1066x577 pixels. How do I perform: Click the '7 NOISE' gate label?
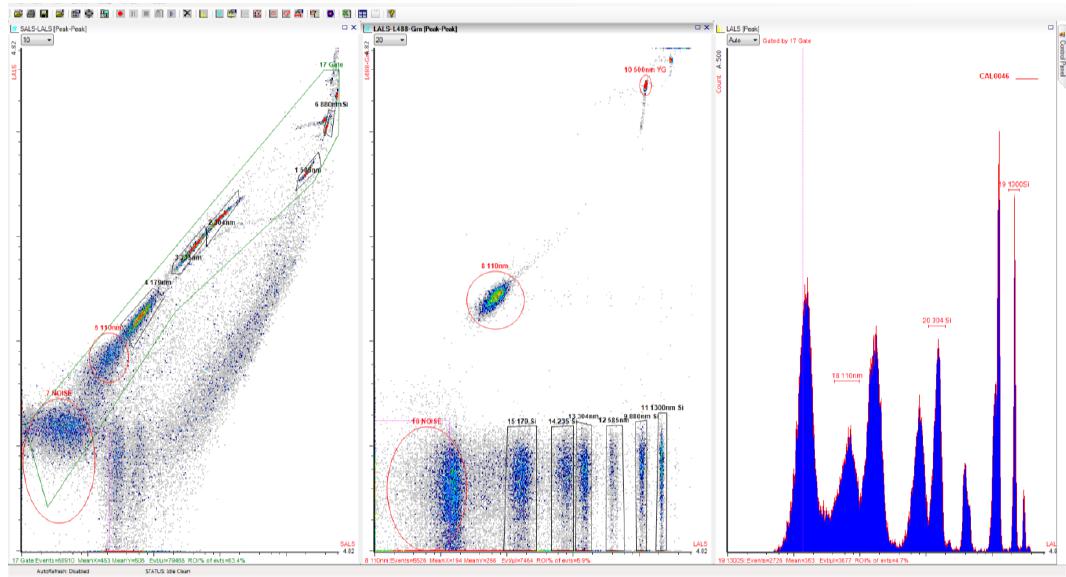coord(58,394)
